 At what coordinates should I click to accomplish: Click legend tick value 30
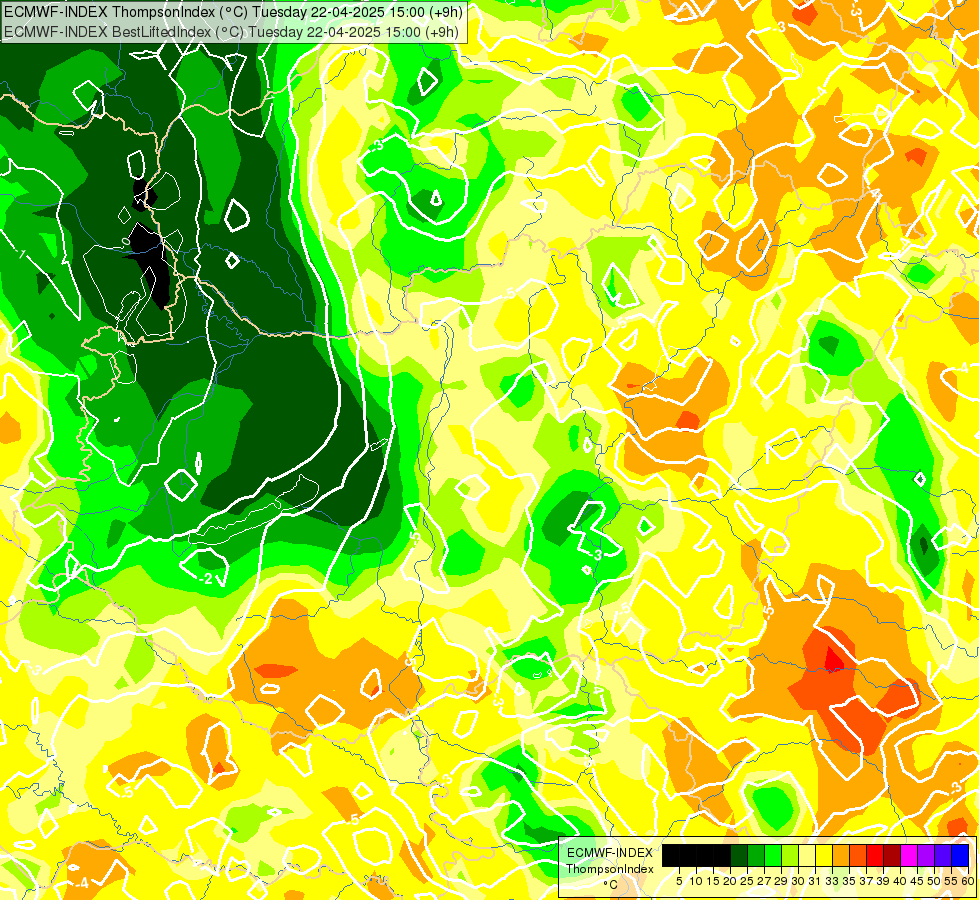pos(798,881)
